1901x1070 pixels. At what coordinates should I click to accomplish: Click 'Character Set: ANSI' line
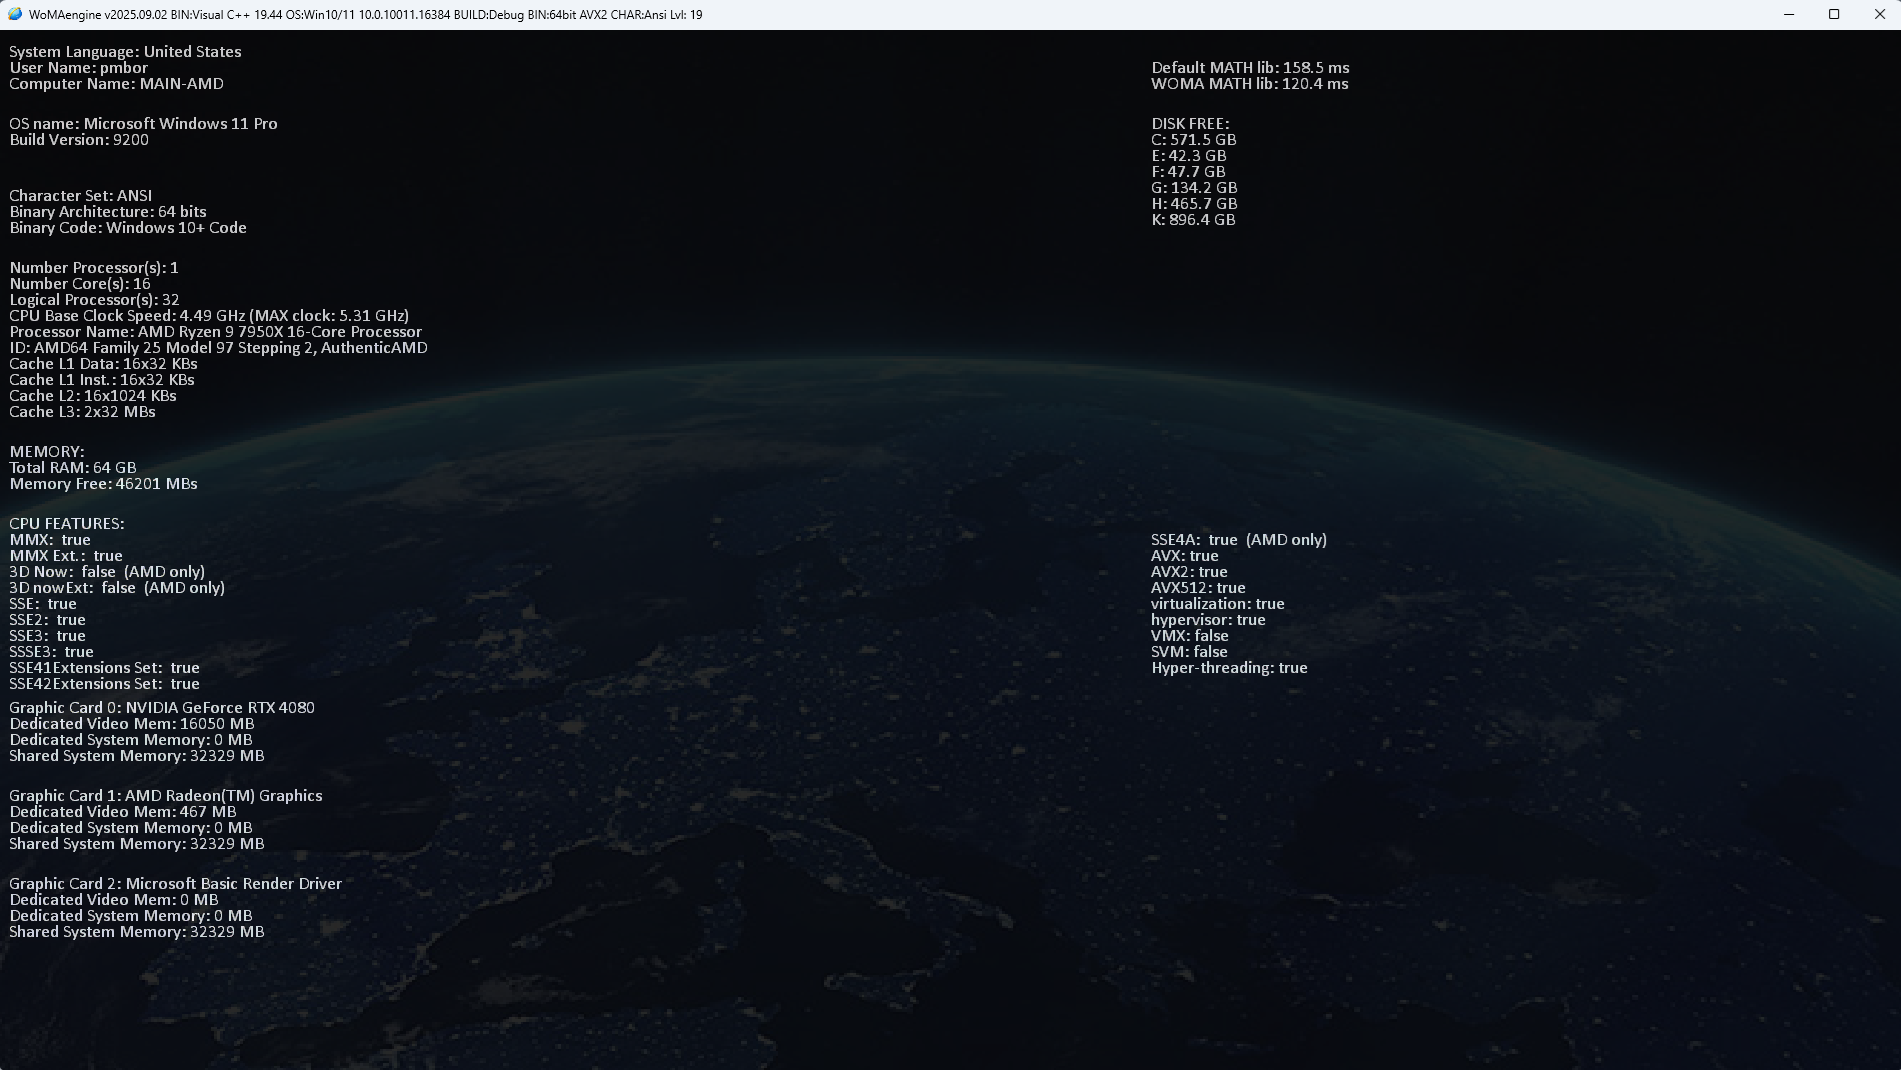[80, 196]
